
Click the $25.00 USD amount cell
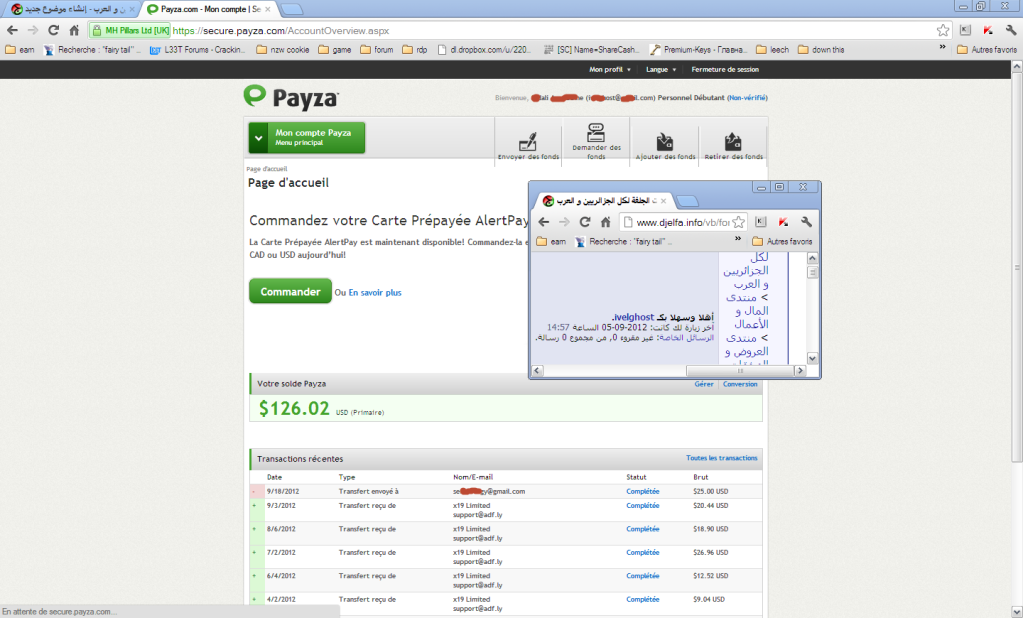coord(710,491)
